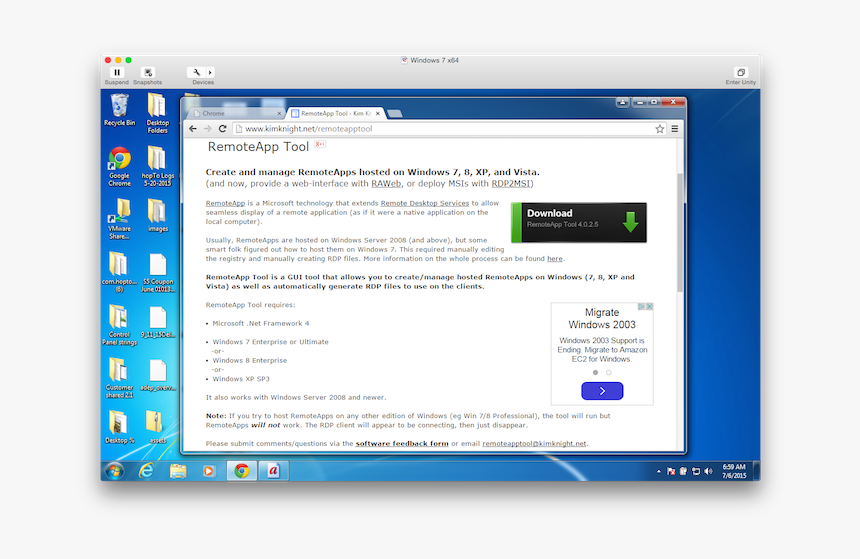The width and height of the screenshot is (860, 559).
Task: Select the SS Coupon file icon
Action: tap(158, 273)
